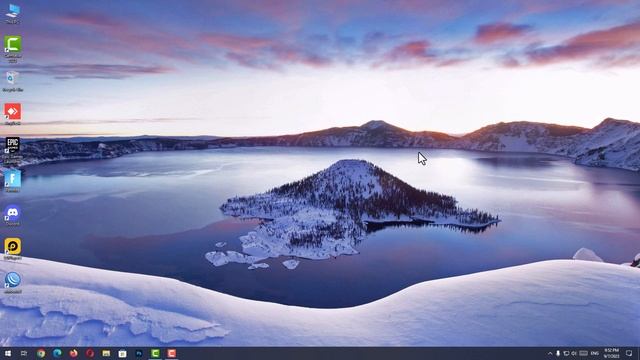Screen dimensions: 640x360
Task: Click the touch keyboard tray icon
Action: pos(584,353)
